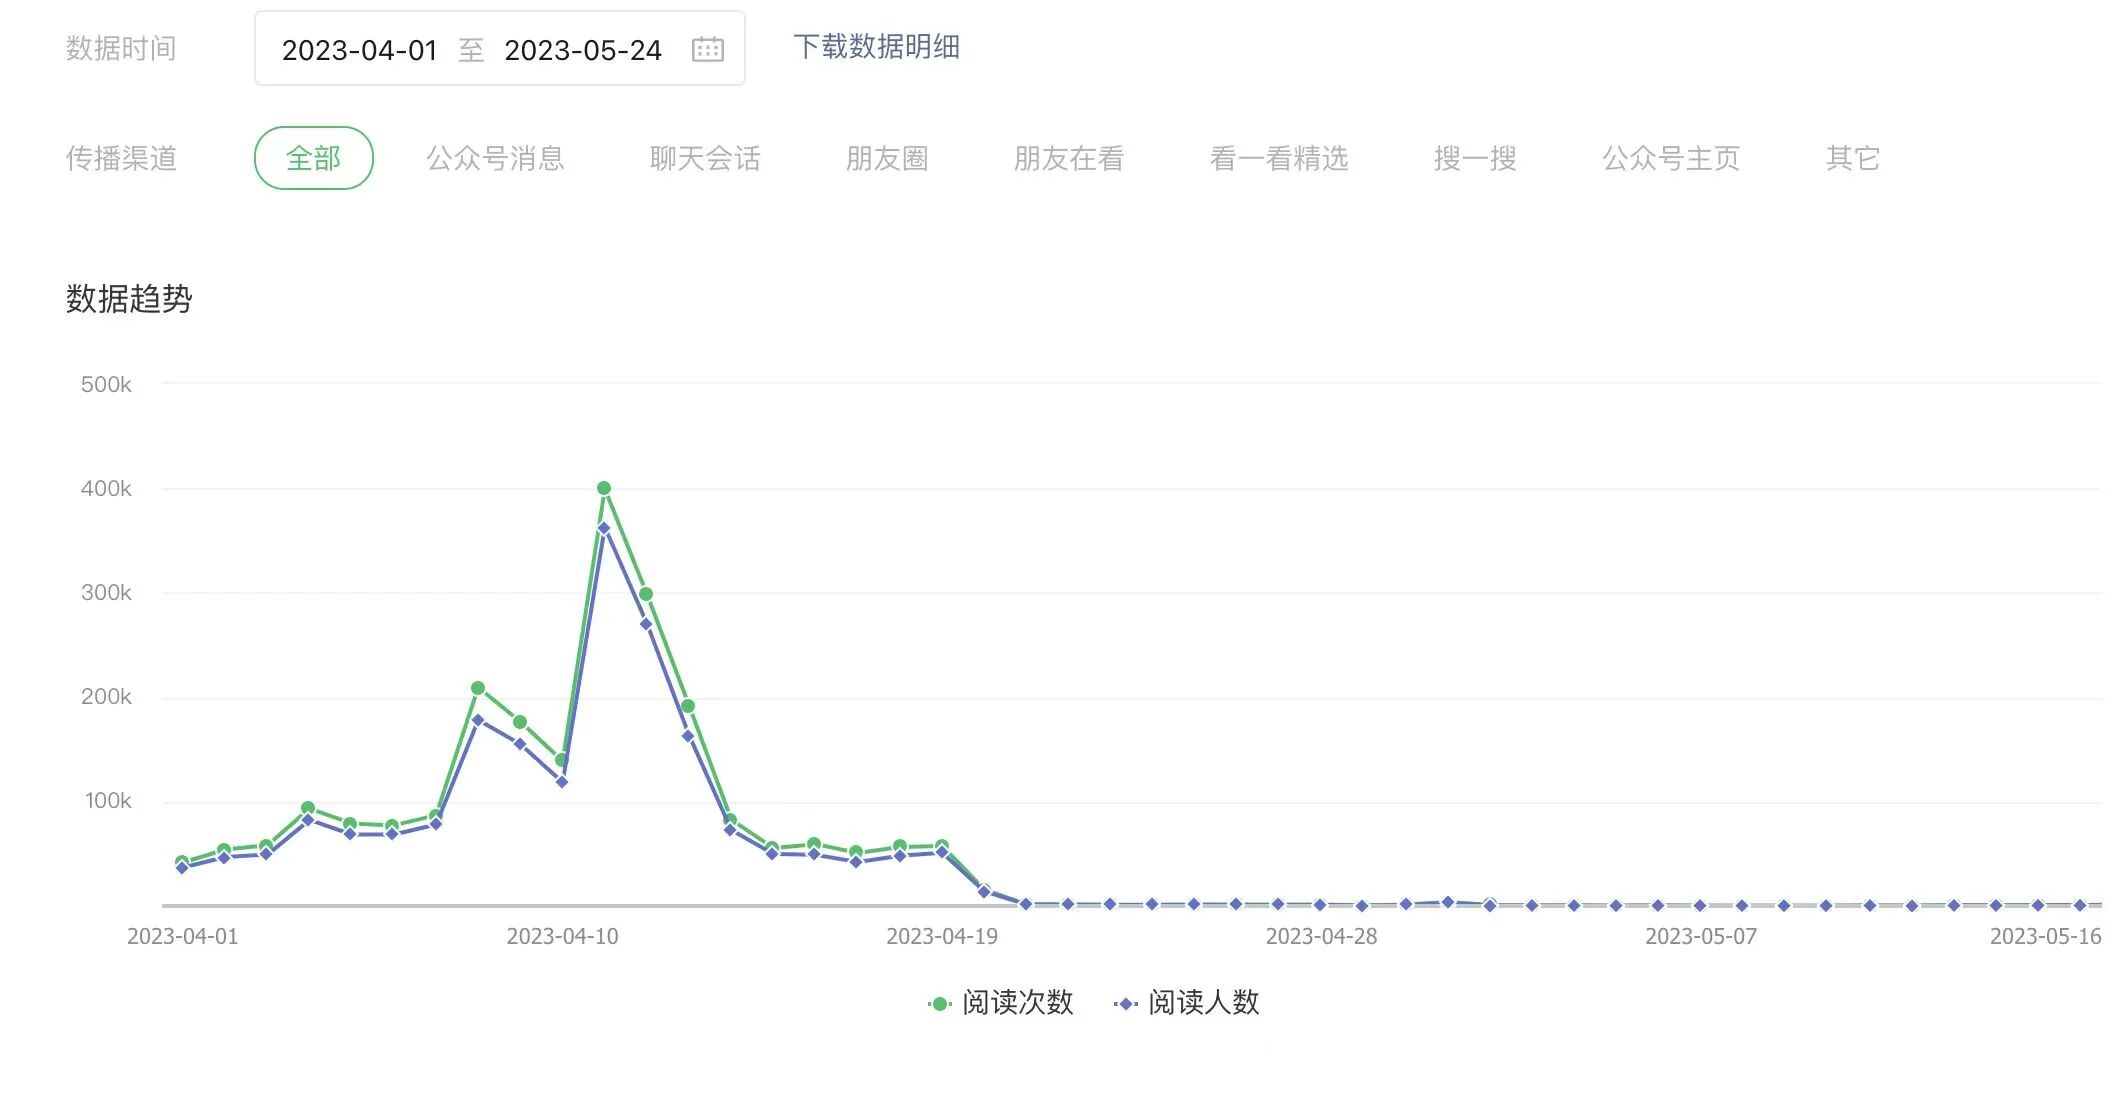The image size is (2128, 1104).
Task: Select the 其它 channel filter
Action: (1852, 158)
